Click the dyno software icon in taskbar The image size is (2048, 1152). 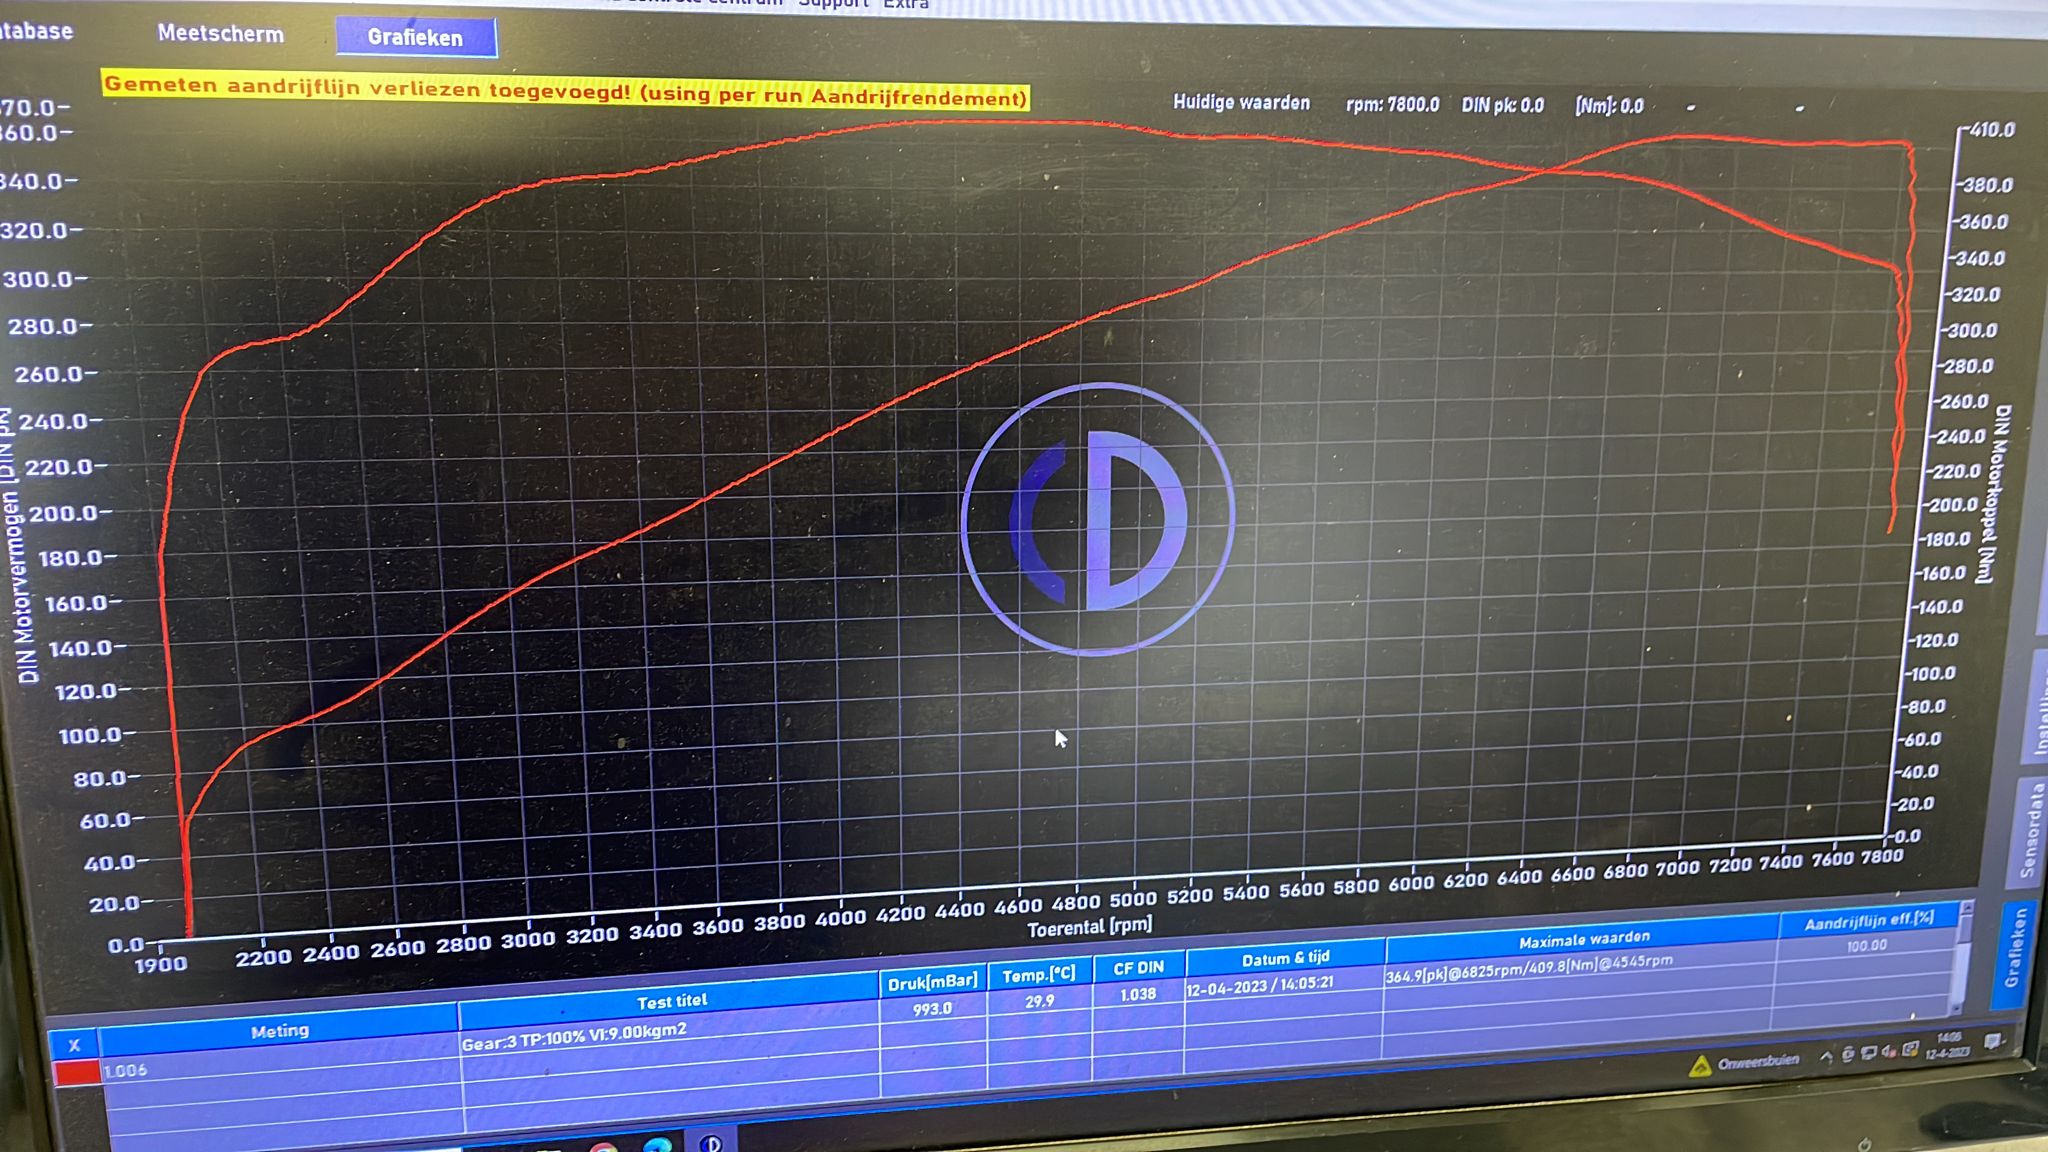(x=711, y=1143)
